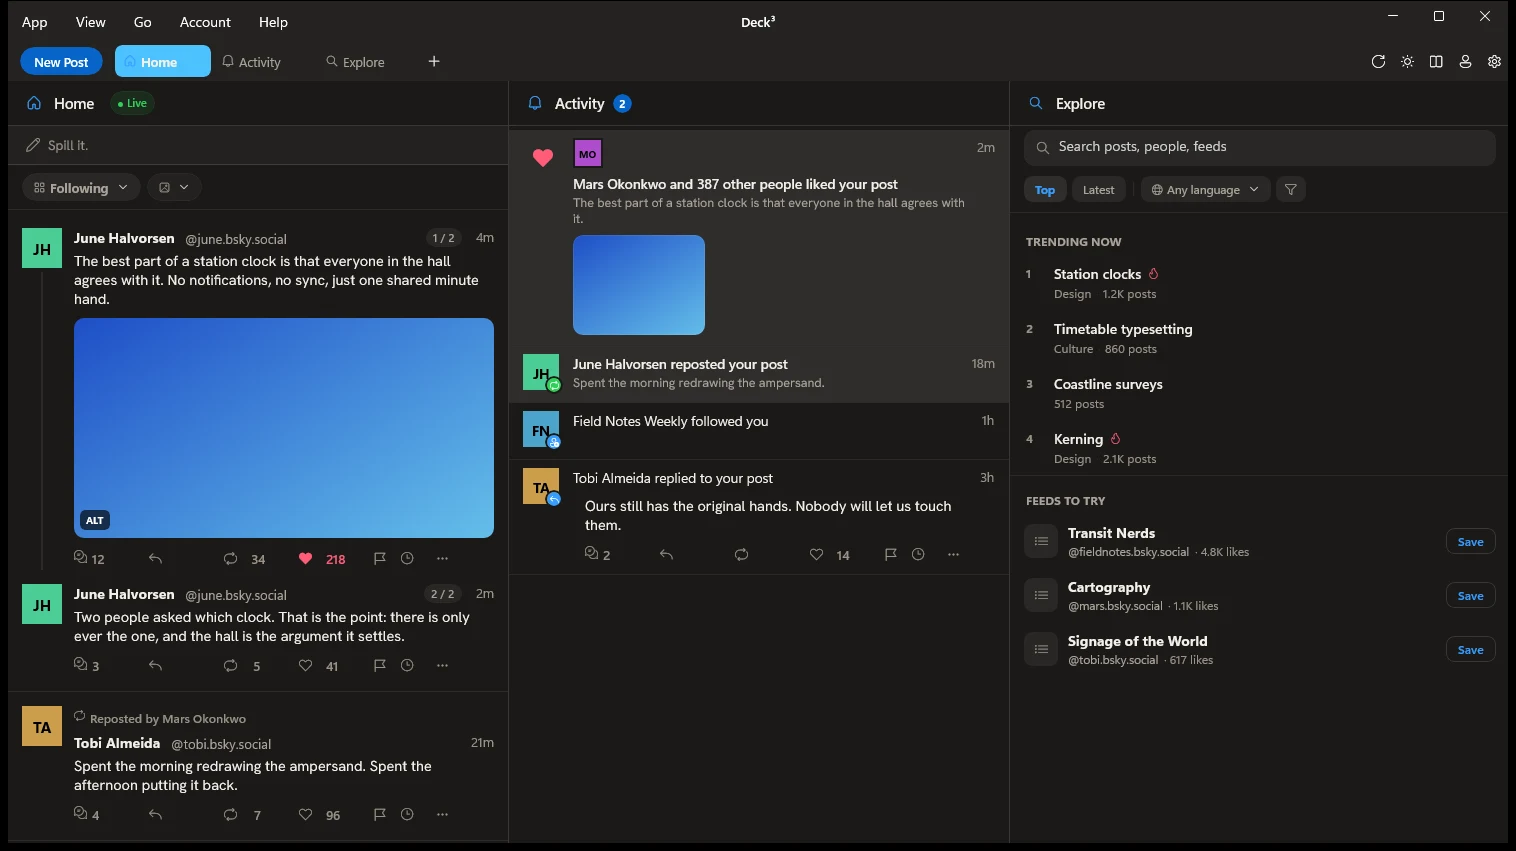
Task: Open the Account menu
Action: (205, 22)
